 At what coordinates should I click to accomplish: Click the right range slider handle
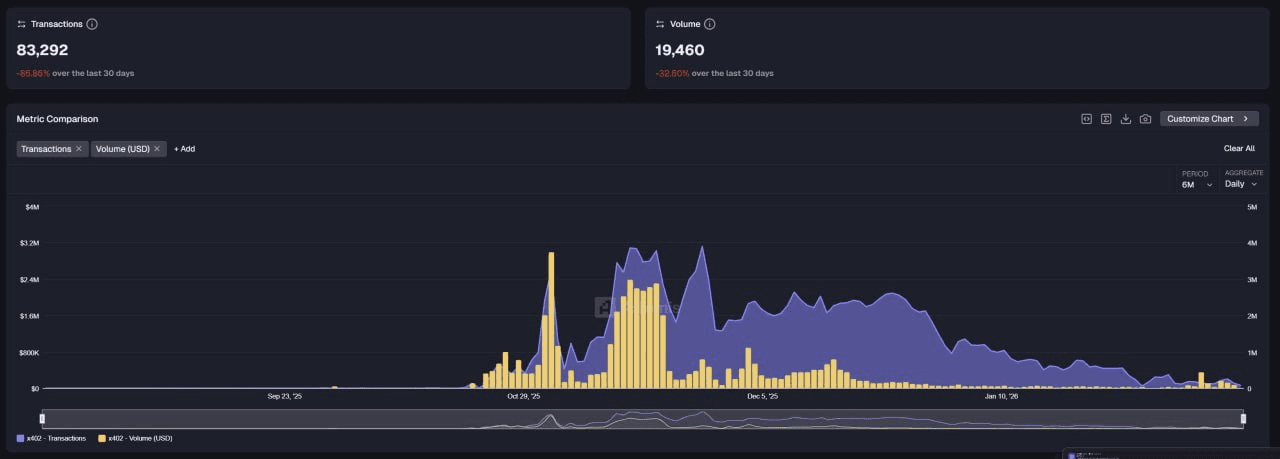(1243, 418)
